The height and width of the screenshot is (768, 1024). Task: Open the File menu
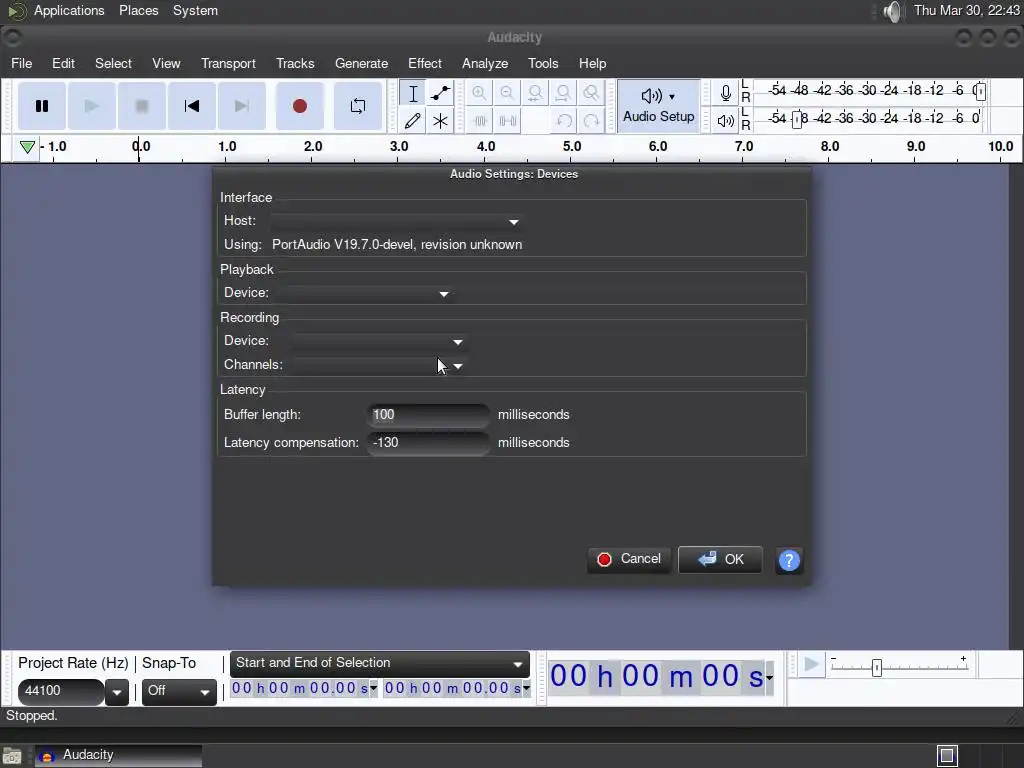tap(22, 63)
